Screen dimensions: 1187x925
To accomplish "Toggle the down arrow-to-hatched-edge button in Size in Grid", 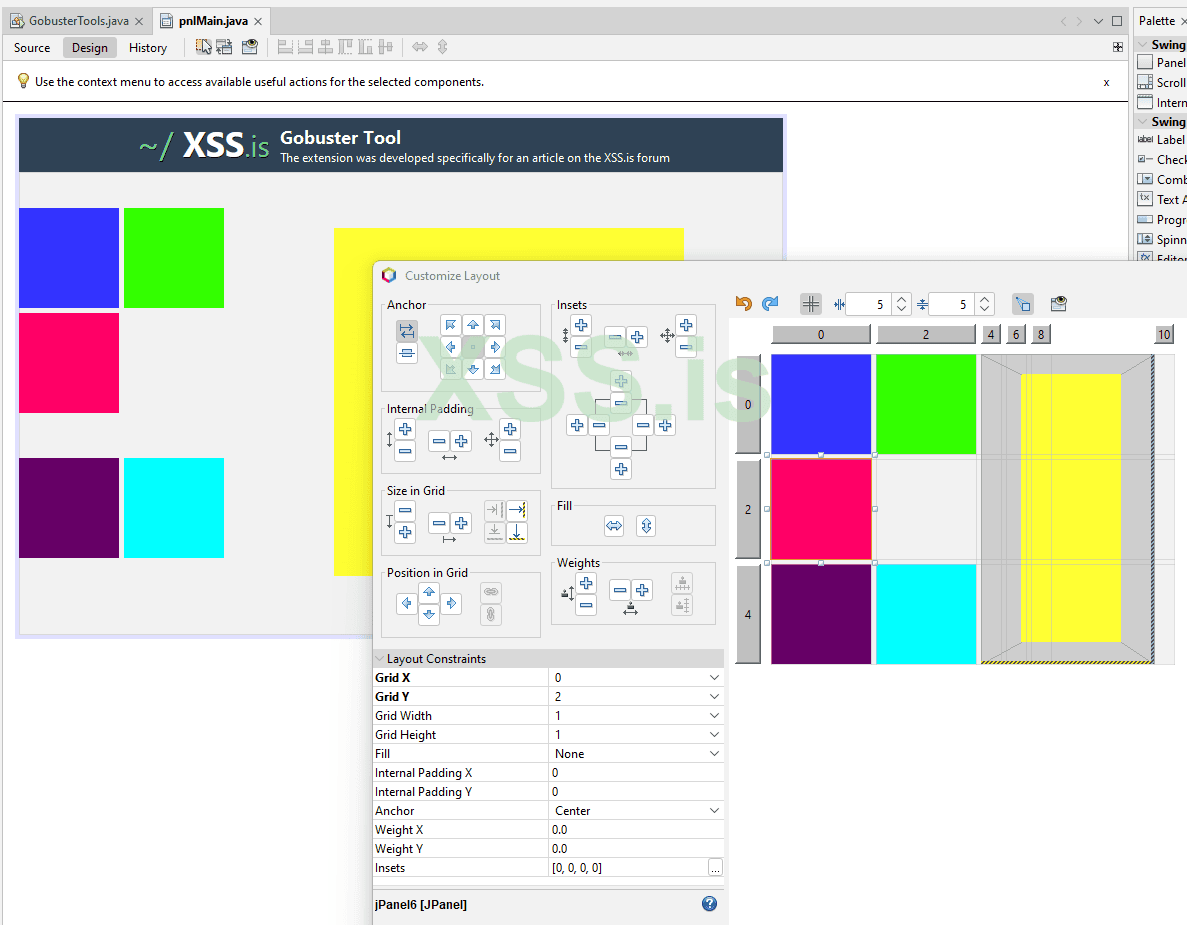I will point(517,532).
